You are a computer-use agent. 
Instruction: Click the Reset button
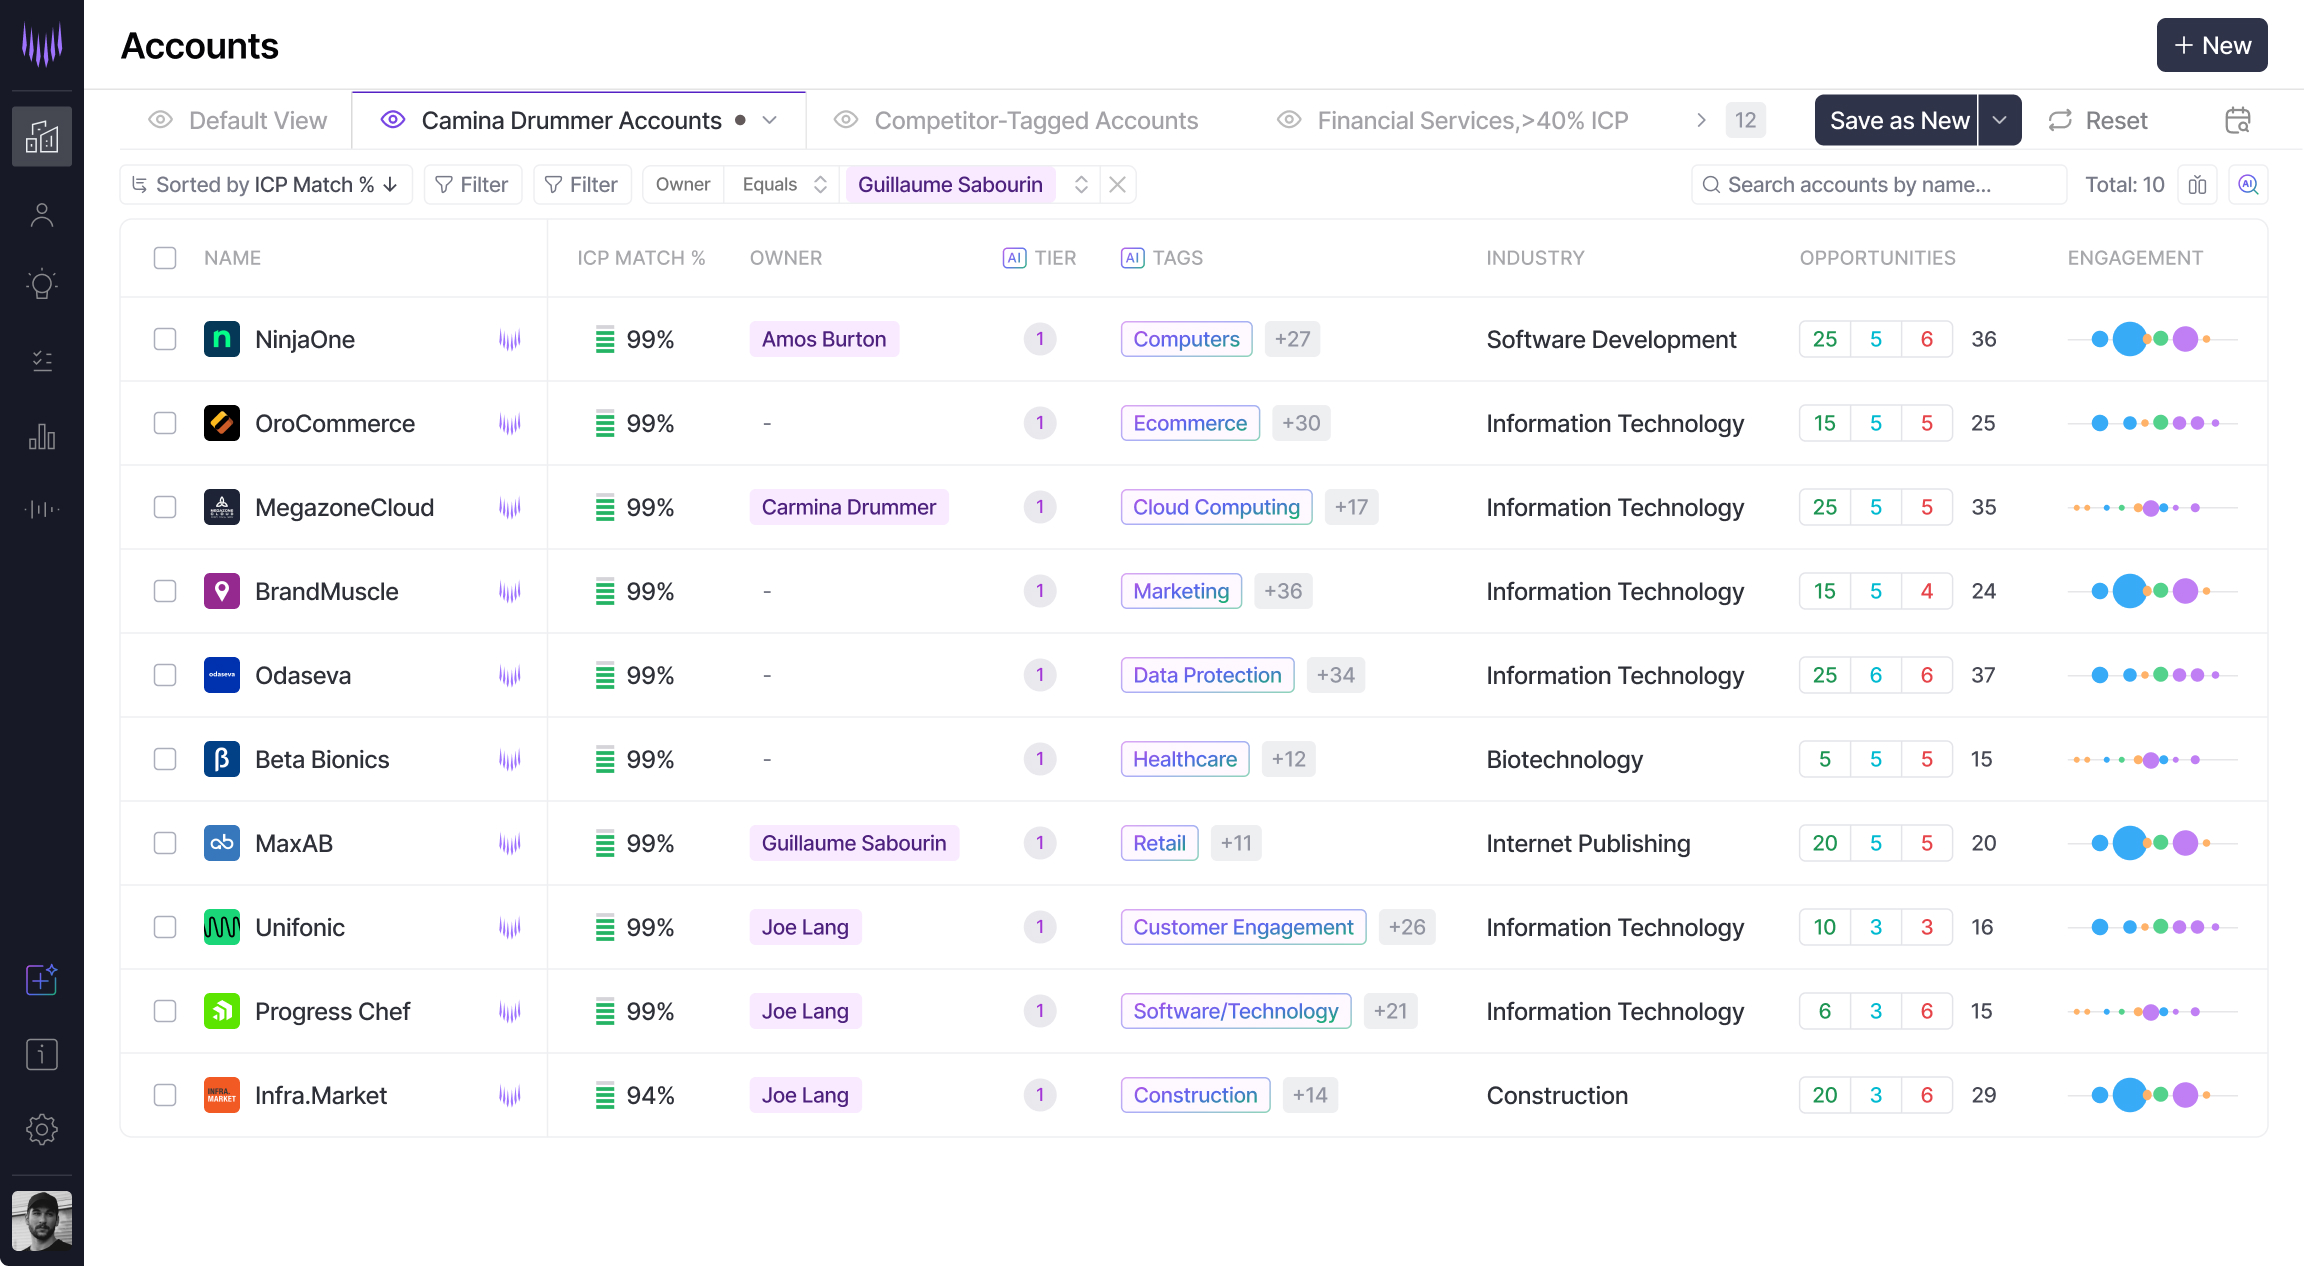point(2098,120)
